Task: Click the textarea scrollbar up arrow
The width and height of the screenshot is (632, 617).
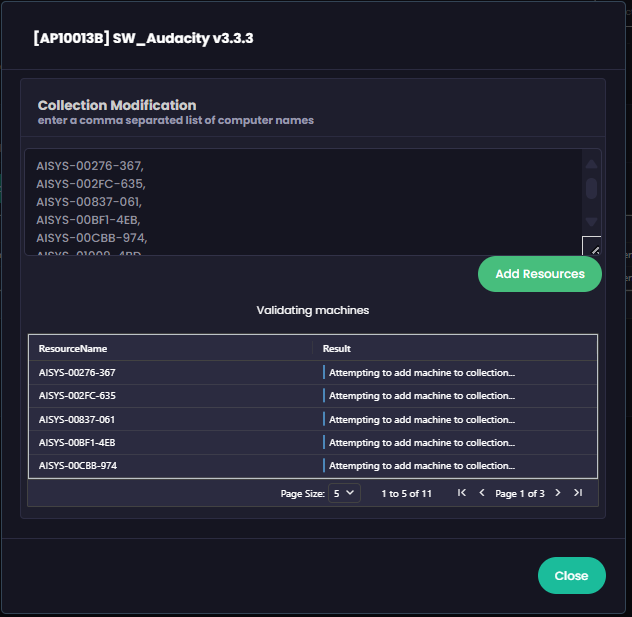Action: [x=591, y=165]
